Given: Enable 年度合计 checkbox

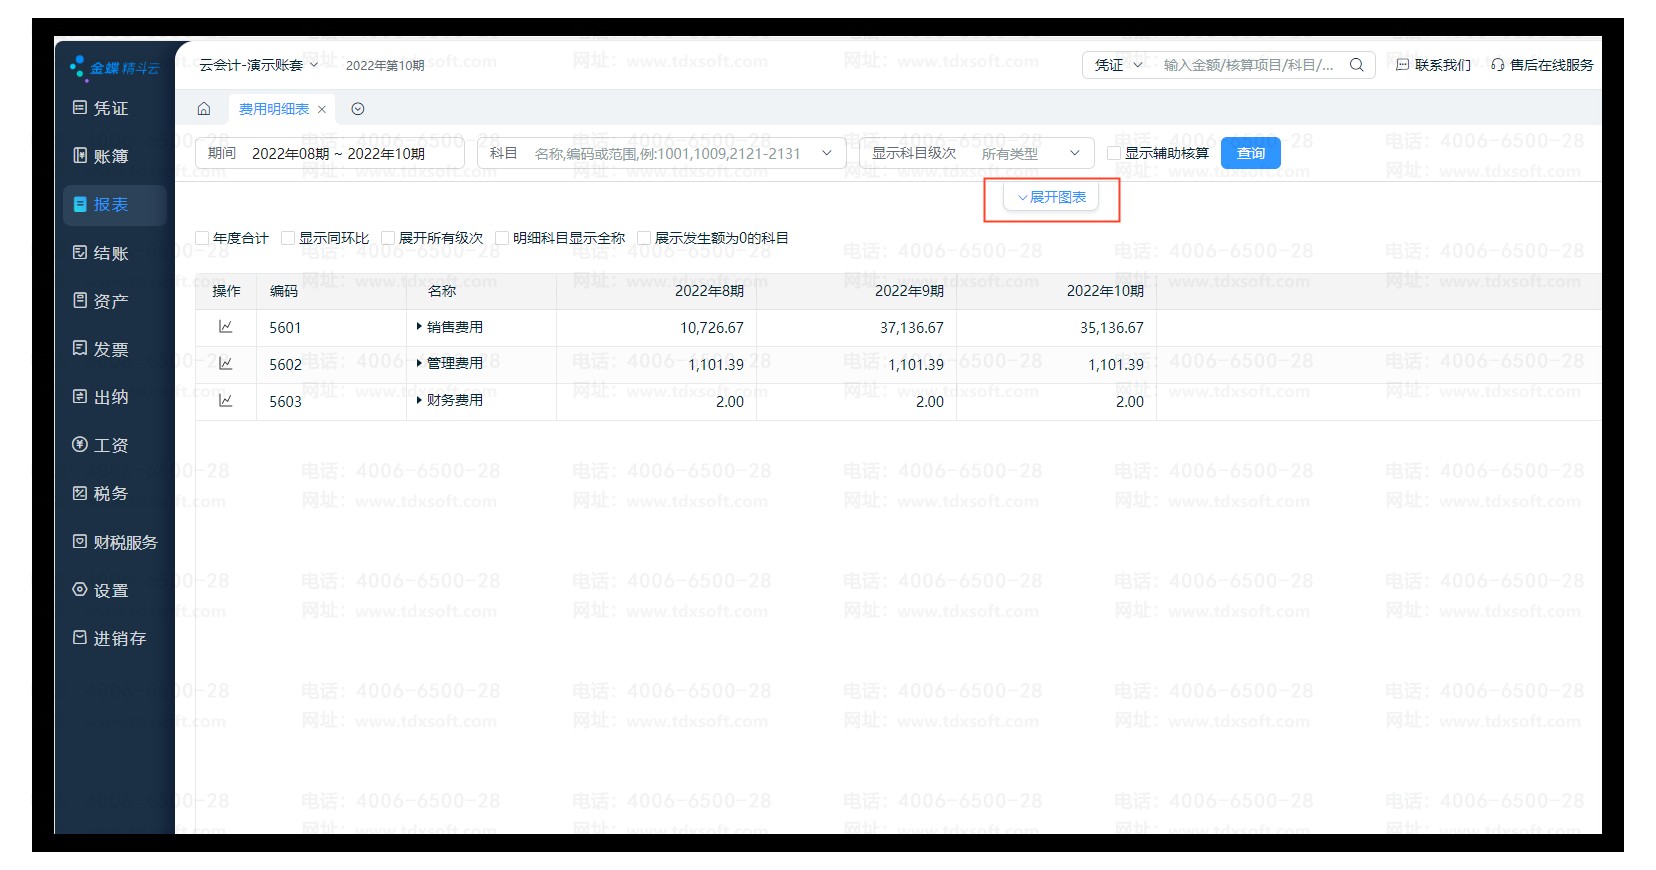Looking at the screenshot, I should coord(203,238).
